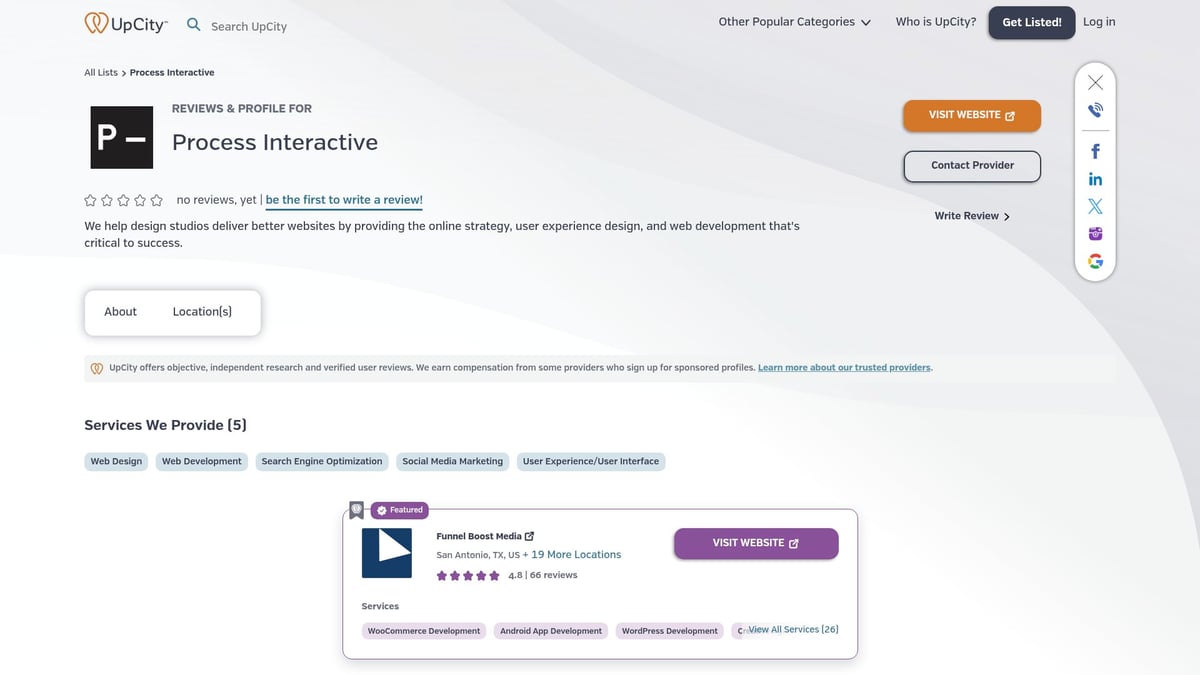Expand Write Review with its chevron

971,215
